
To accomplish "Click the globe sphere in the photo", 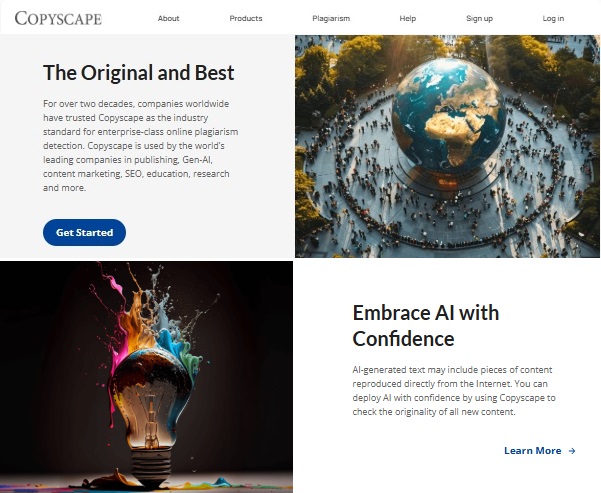I will click(x=449, y=115).
